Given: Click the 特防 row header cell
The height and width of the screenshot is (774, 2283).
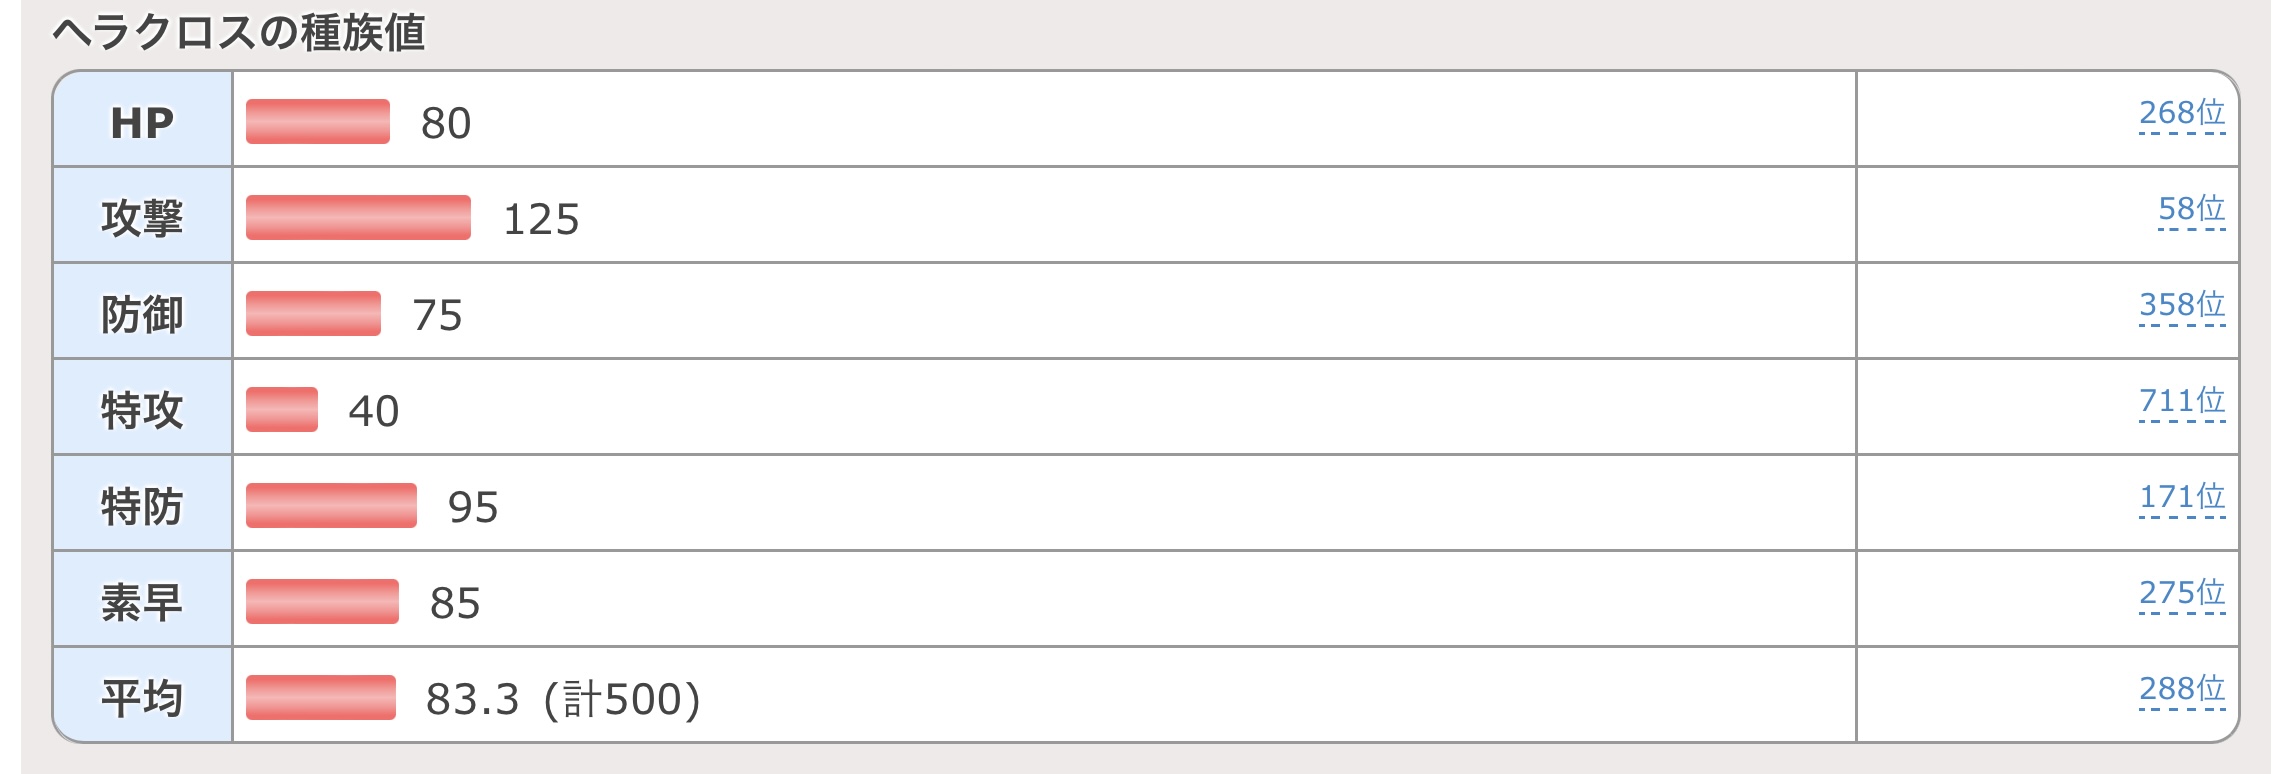Looking at the screenshot, I should click(x=142, y=503).
